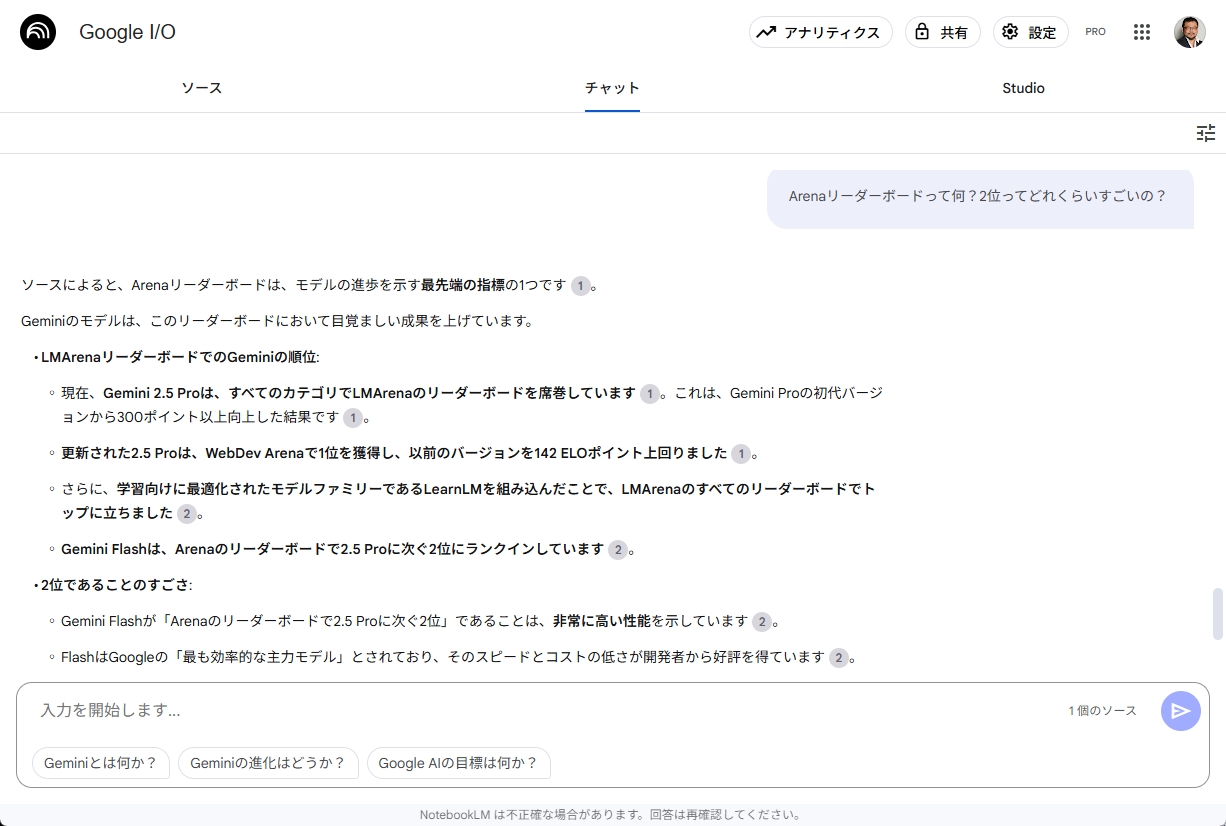Screen dimensions: 1226x826
Task: Open the Google apps grid icon
Action: click(x=1142, y=32)
